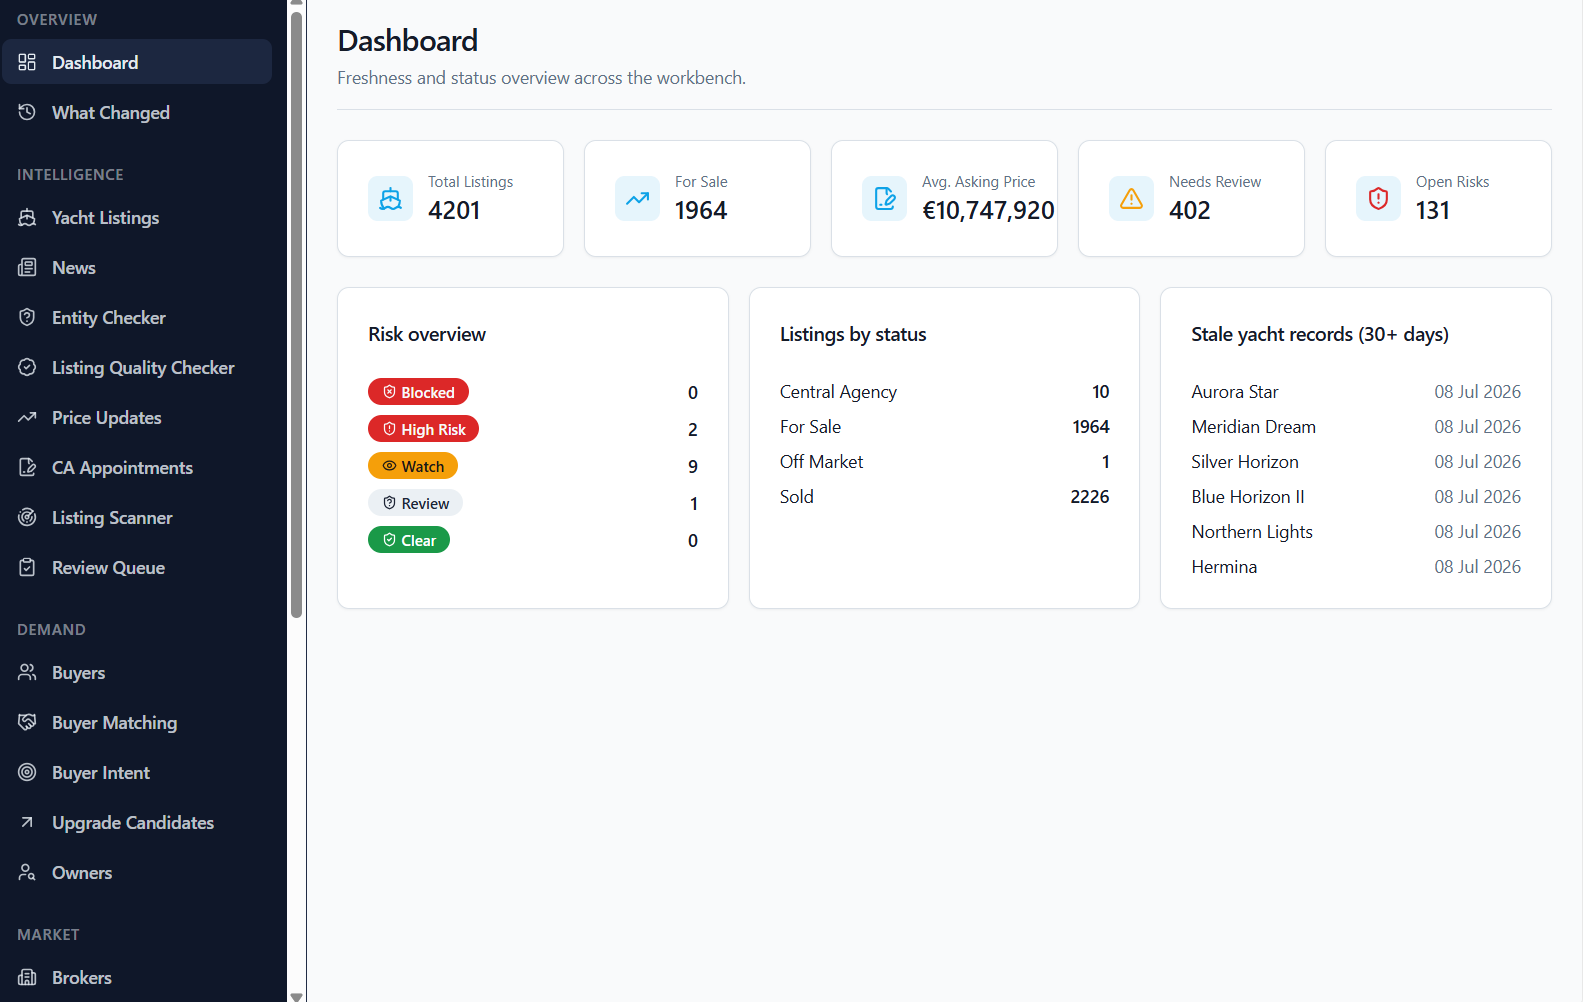Screen dimensions: 1583x1002
Task: Click the Open Risks shield alert icon
Action: pos(1378,198)
